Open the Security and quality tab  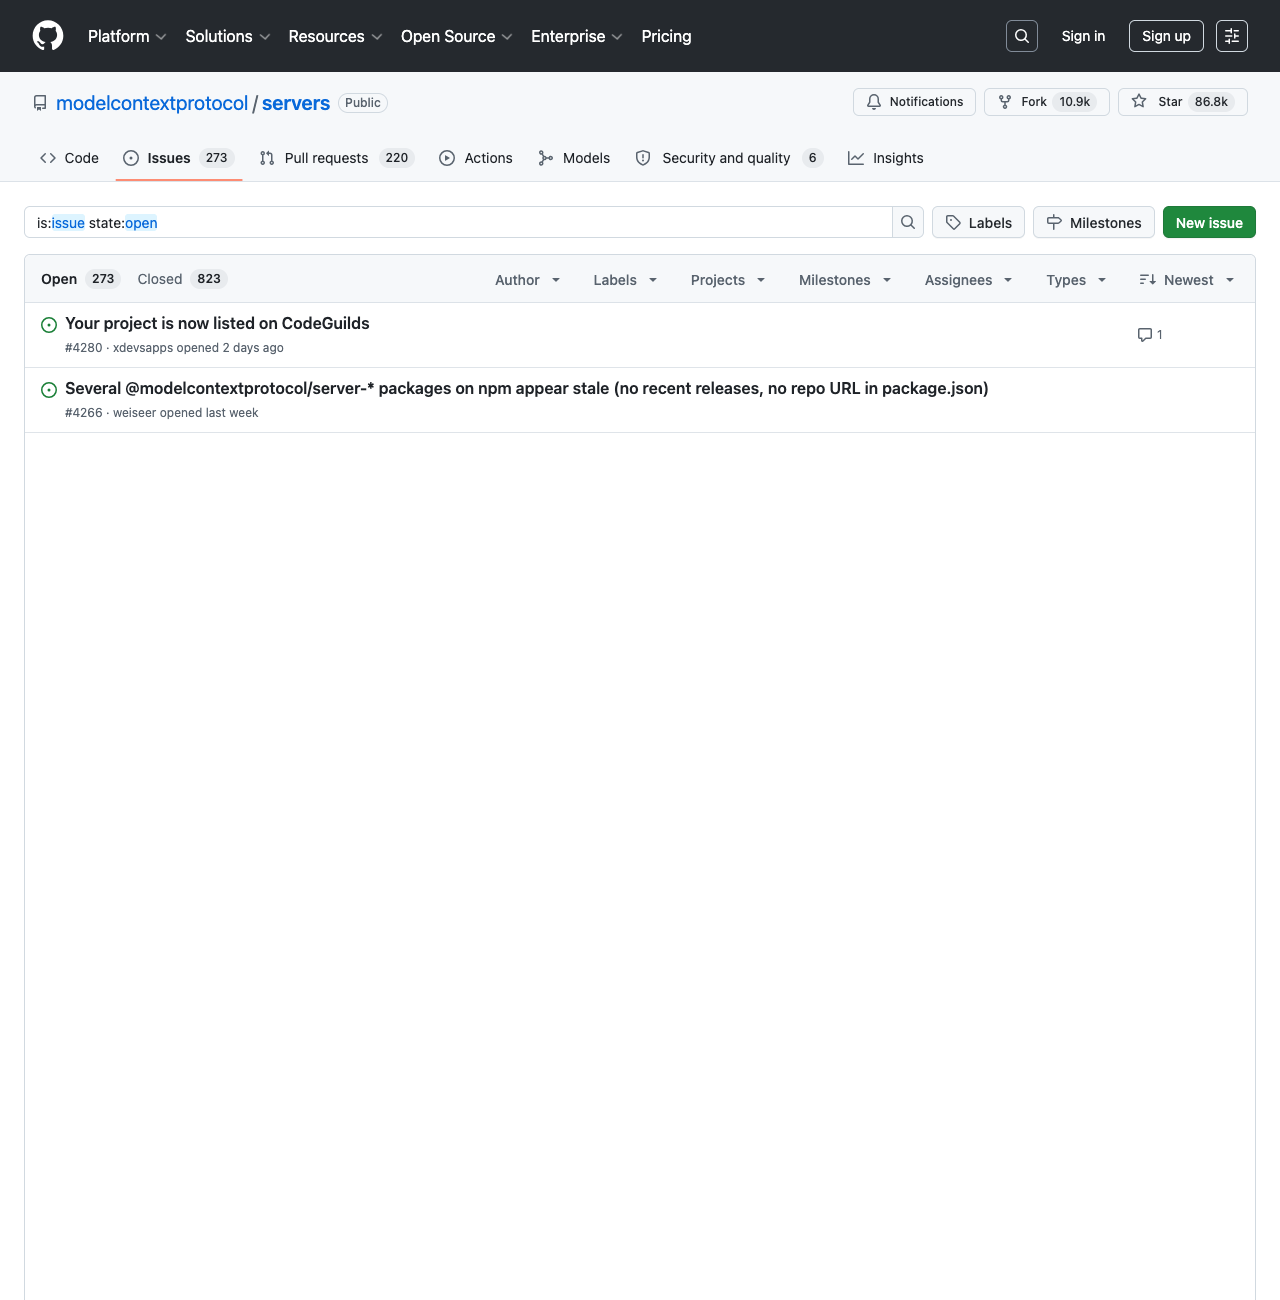click(729, 158)
